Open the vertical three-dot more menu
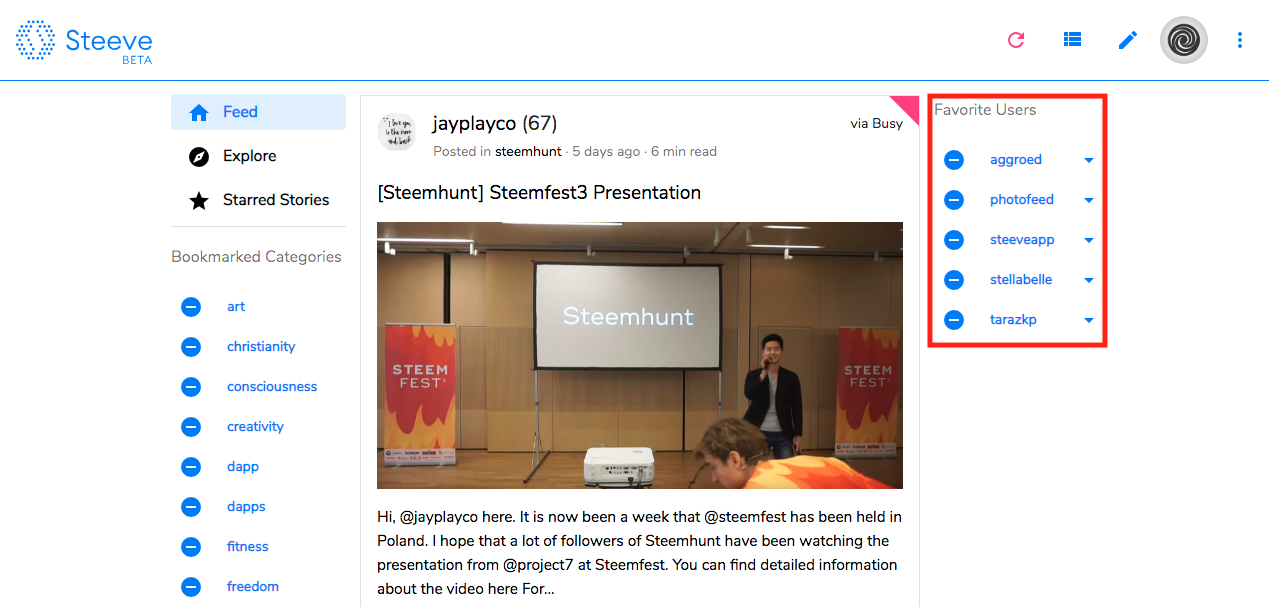This screenshot has width=1269, height=607. [x=1240, y=40]
